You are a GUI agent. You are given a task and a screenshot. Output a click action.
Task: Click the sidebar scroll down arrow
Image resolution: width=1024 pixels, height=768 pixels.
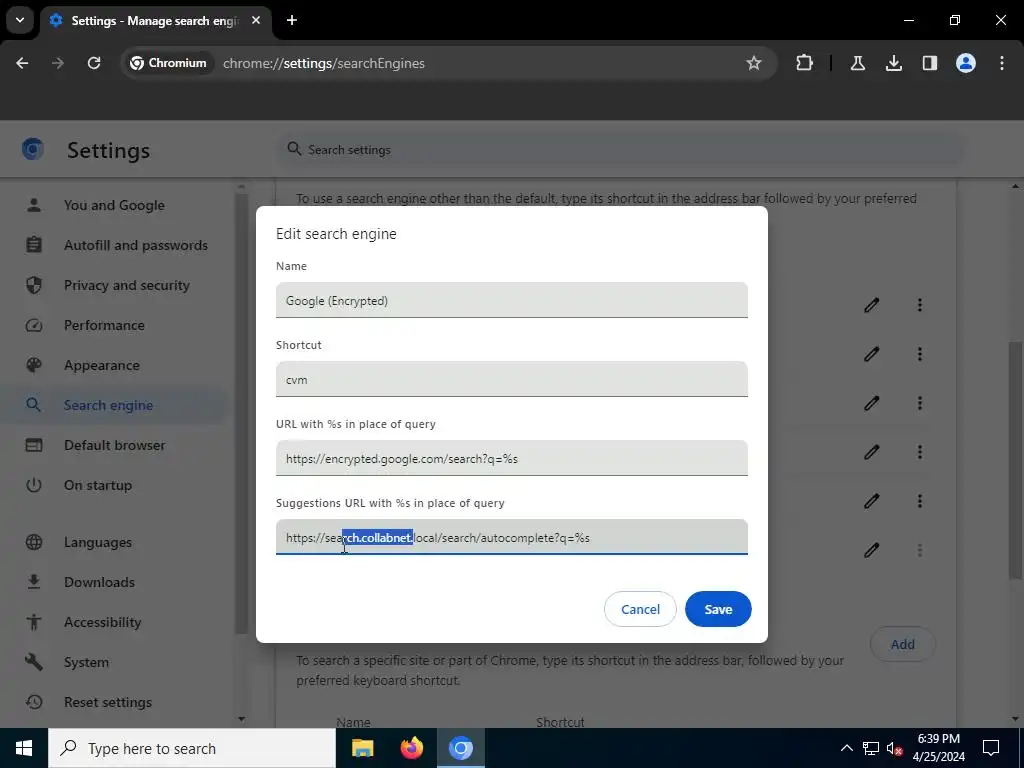pyautogui.click(x=242, y=718)
